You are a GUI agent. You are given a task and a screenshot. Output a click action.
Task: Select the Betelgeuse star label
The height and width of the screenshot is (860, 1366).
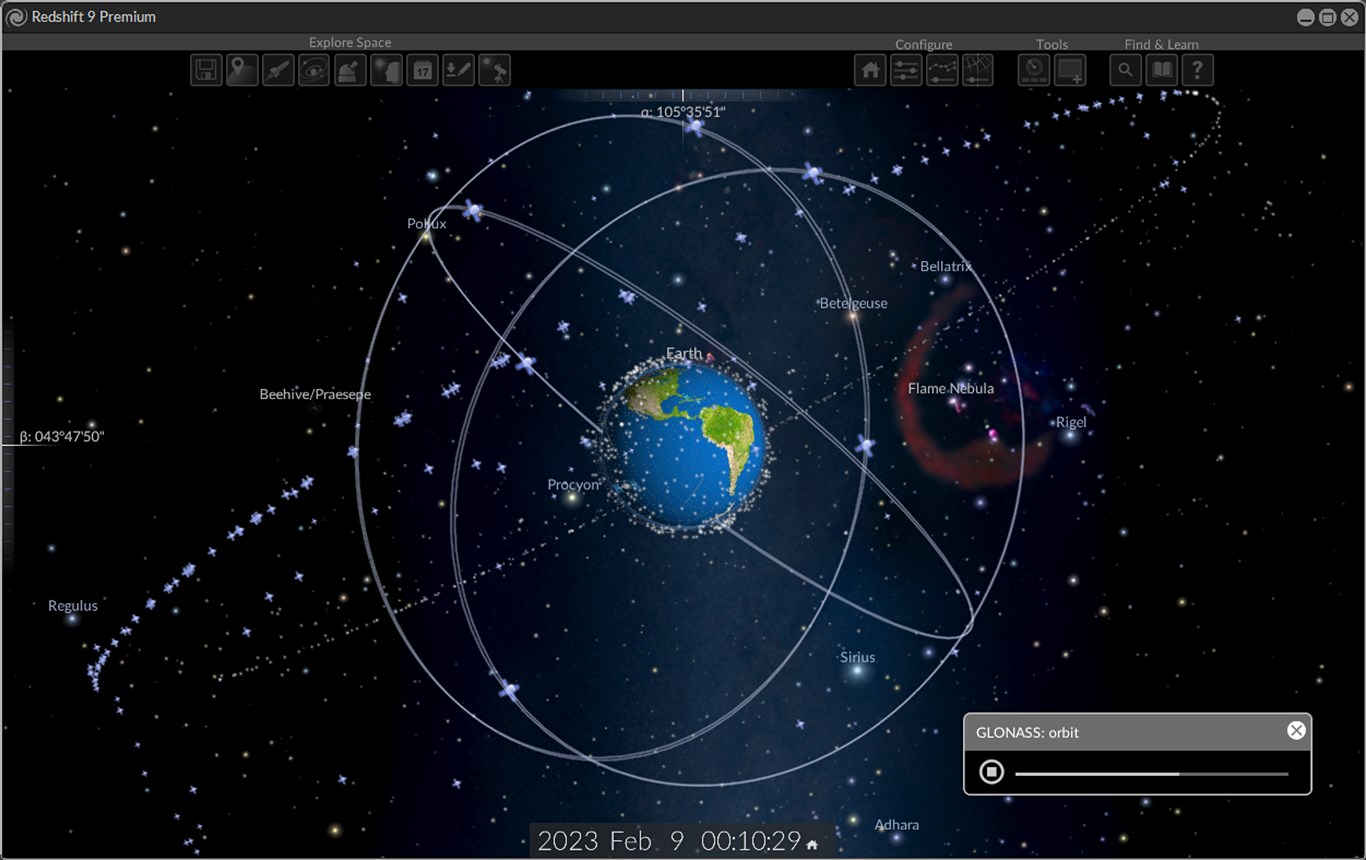point(853,303)
